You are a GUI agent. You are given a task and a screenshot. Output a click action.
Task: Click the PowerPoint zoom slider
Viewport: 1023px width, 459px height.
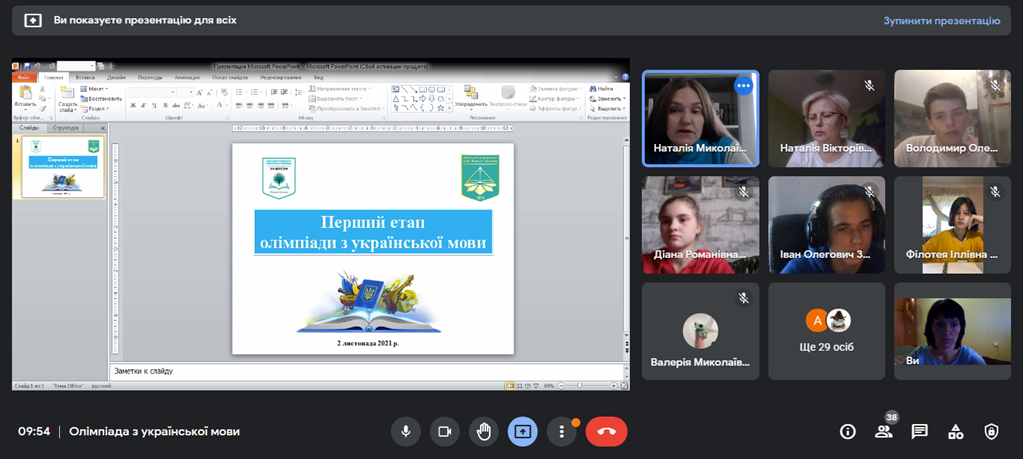pos(580,385)
